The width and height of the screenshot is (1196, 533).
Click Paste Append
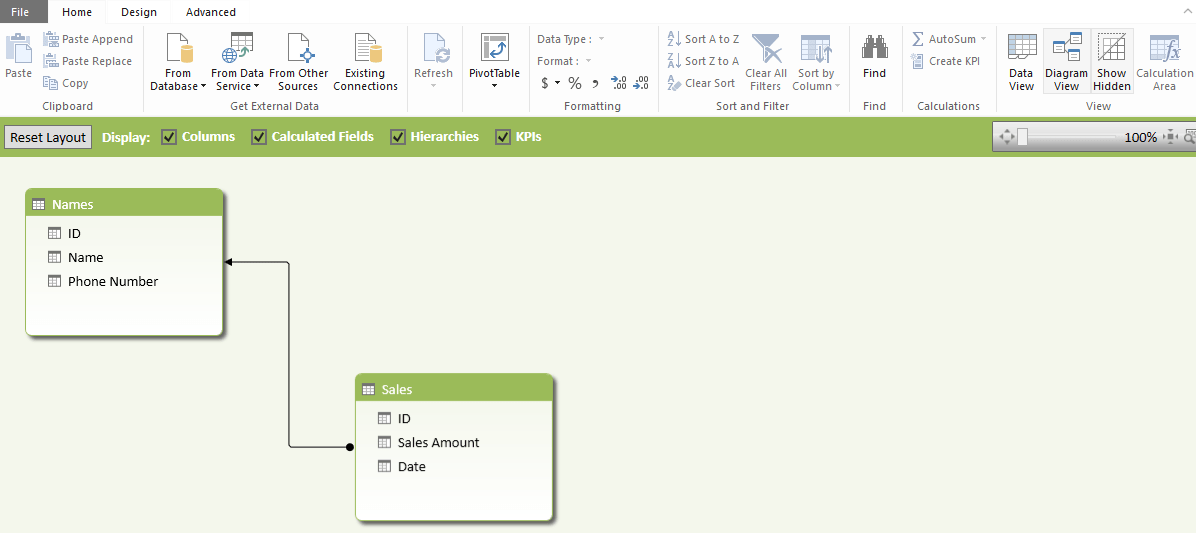pyautogui.click(x=88, y=39)
